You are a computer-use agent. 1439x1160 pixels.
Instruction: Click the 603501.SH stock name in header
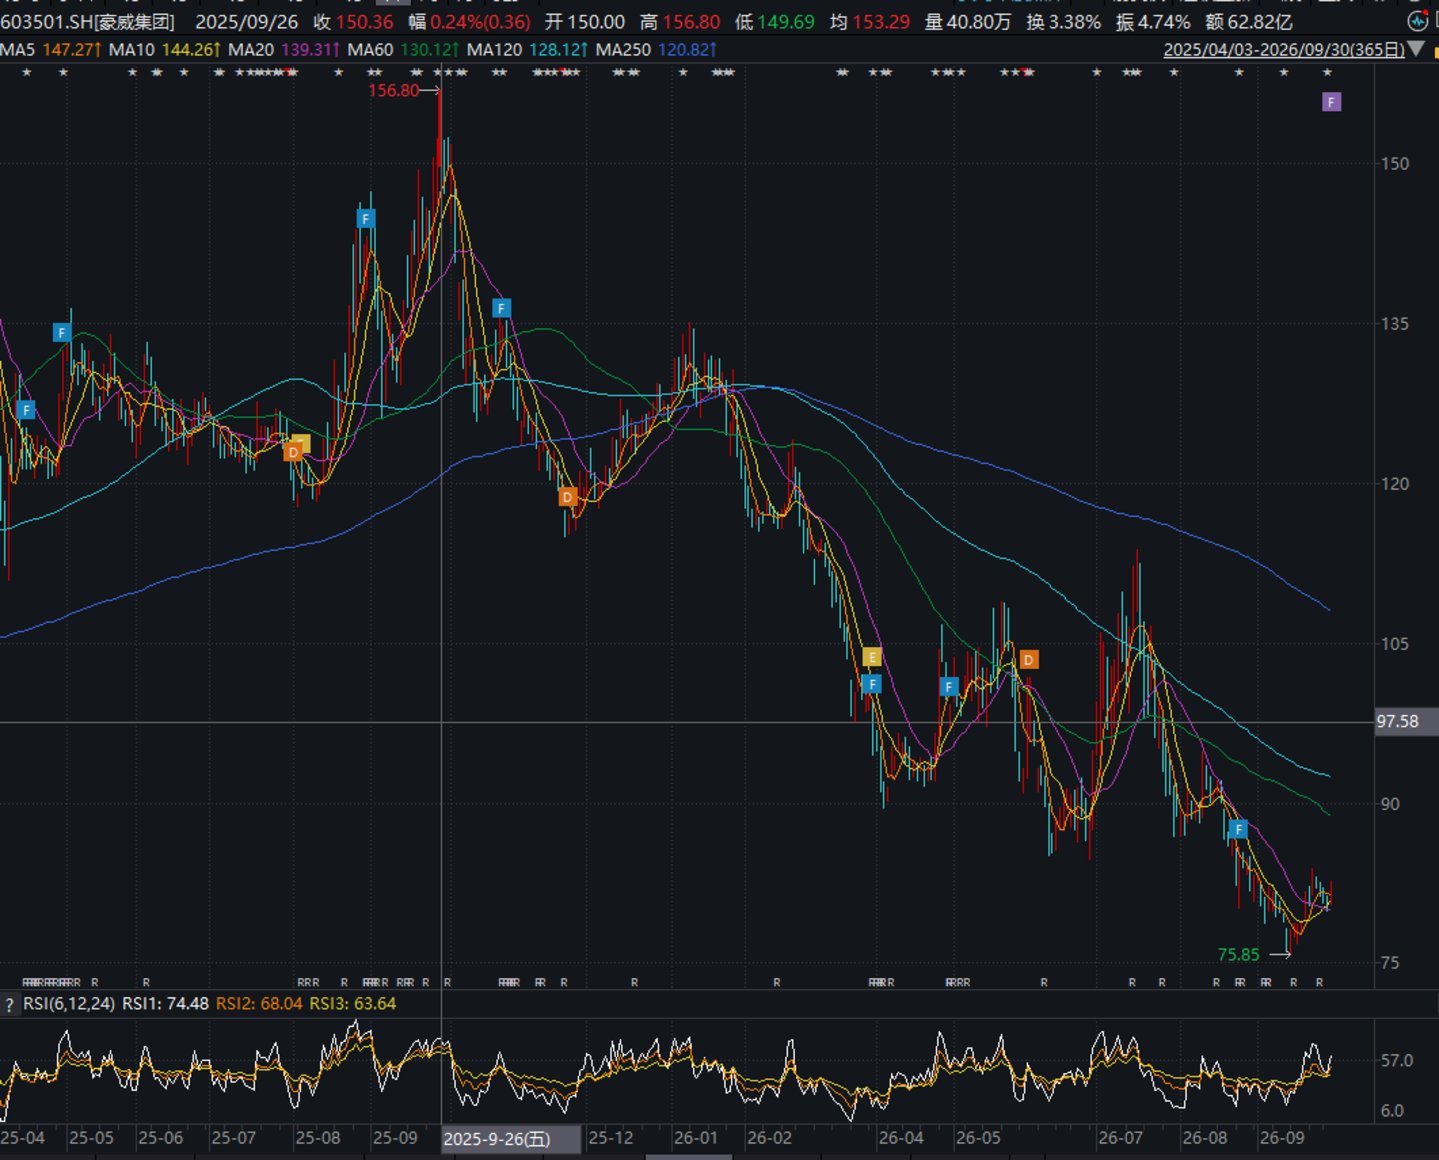click(87, 21)
